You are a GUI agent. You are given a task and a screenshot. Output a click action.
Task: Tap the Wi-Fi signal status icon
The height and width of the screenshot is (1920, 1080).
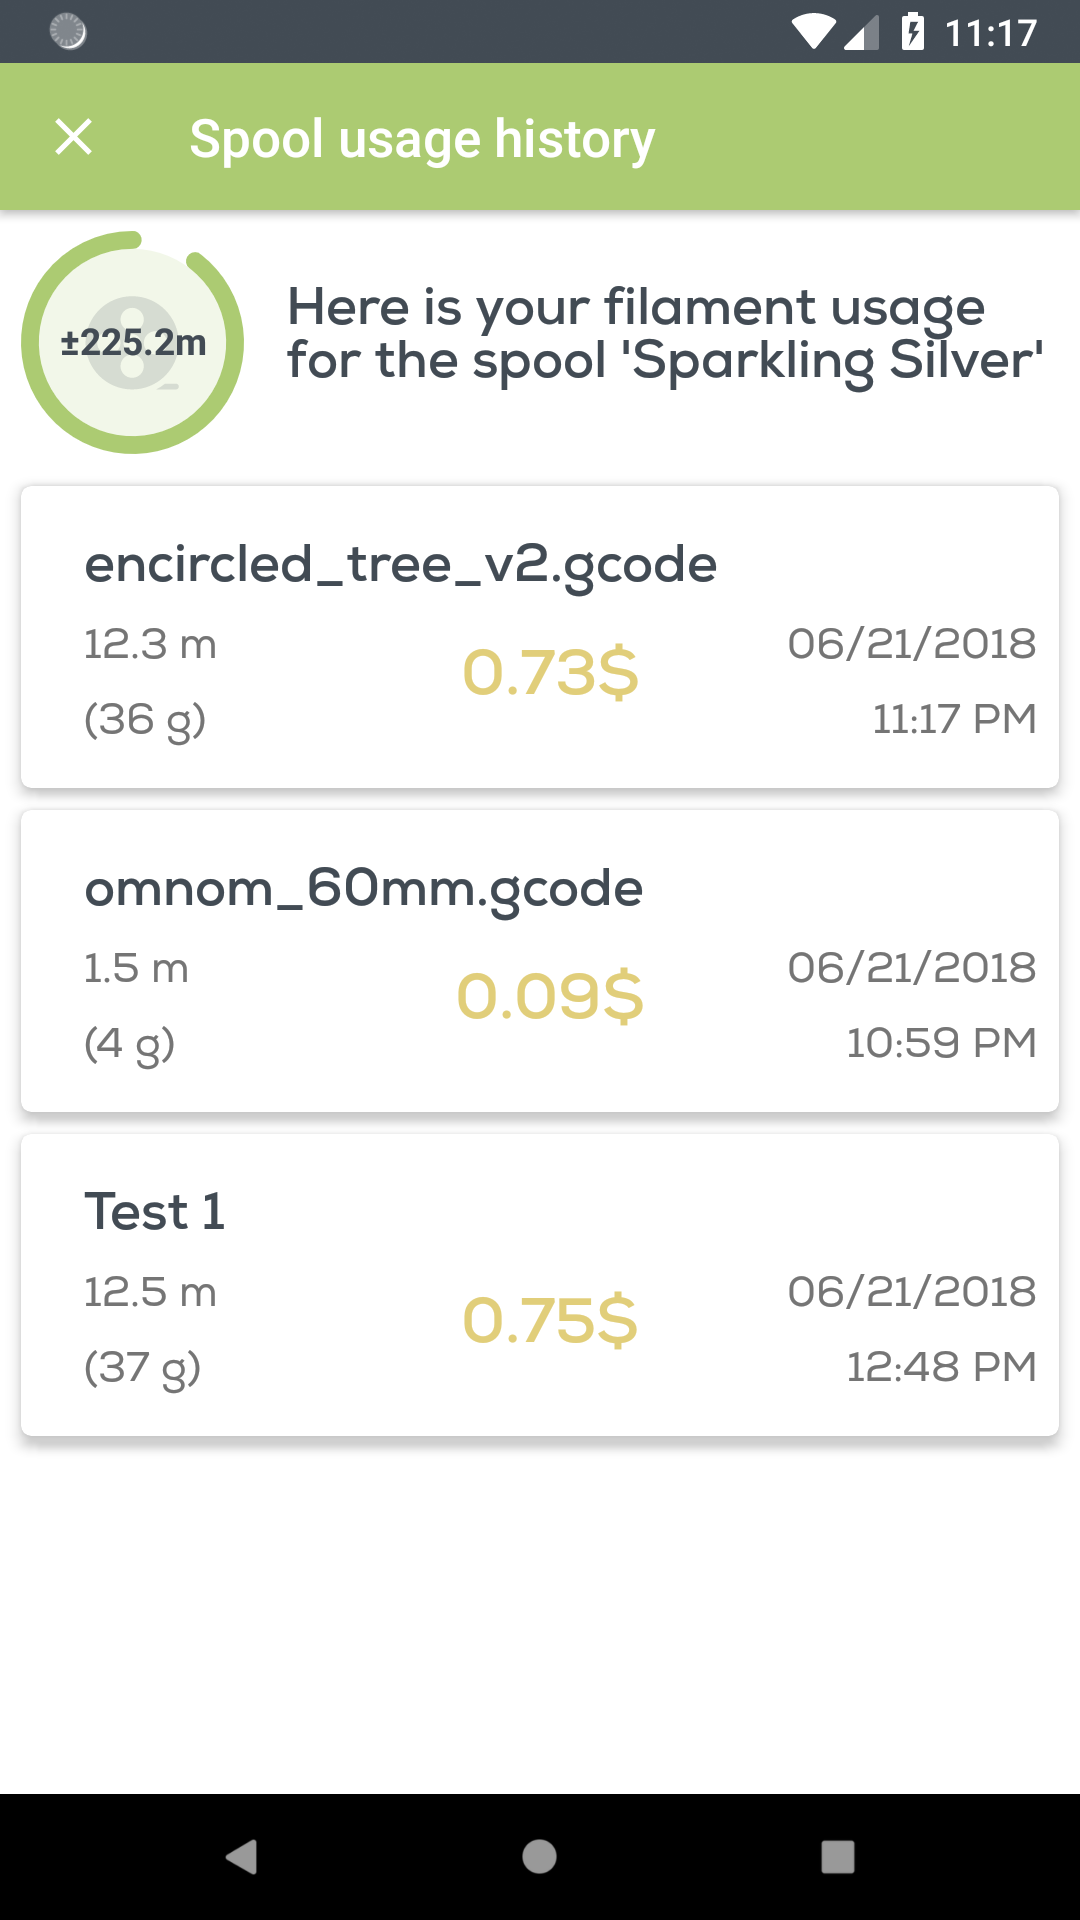pyautogui.click(x=813, y=32)
